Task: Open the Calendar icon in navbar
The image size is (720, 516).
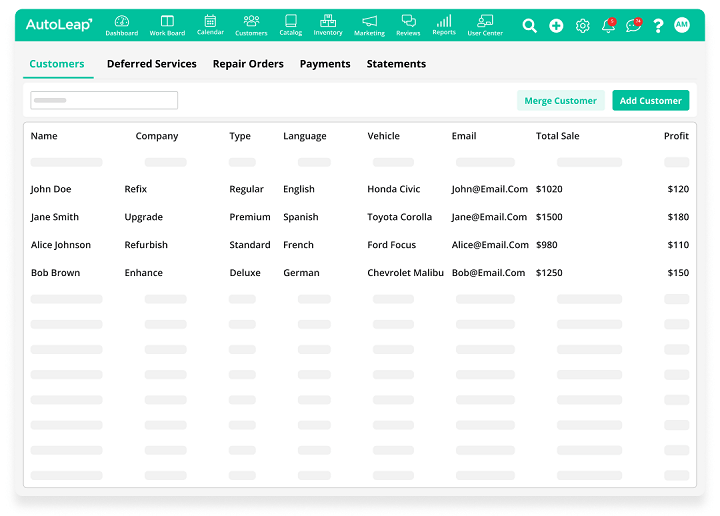Action: (210, 20)
